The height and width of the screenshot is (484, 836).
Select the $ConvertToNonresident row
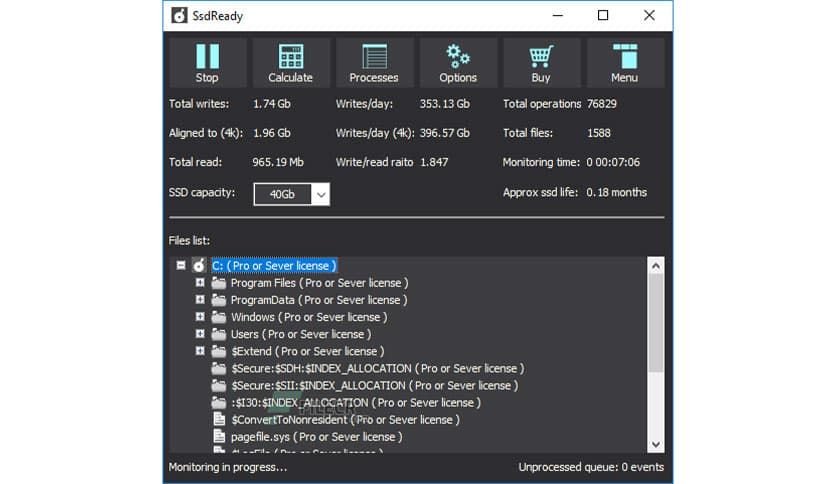point(345,419)
